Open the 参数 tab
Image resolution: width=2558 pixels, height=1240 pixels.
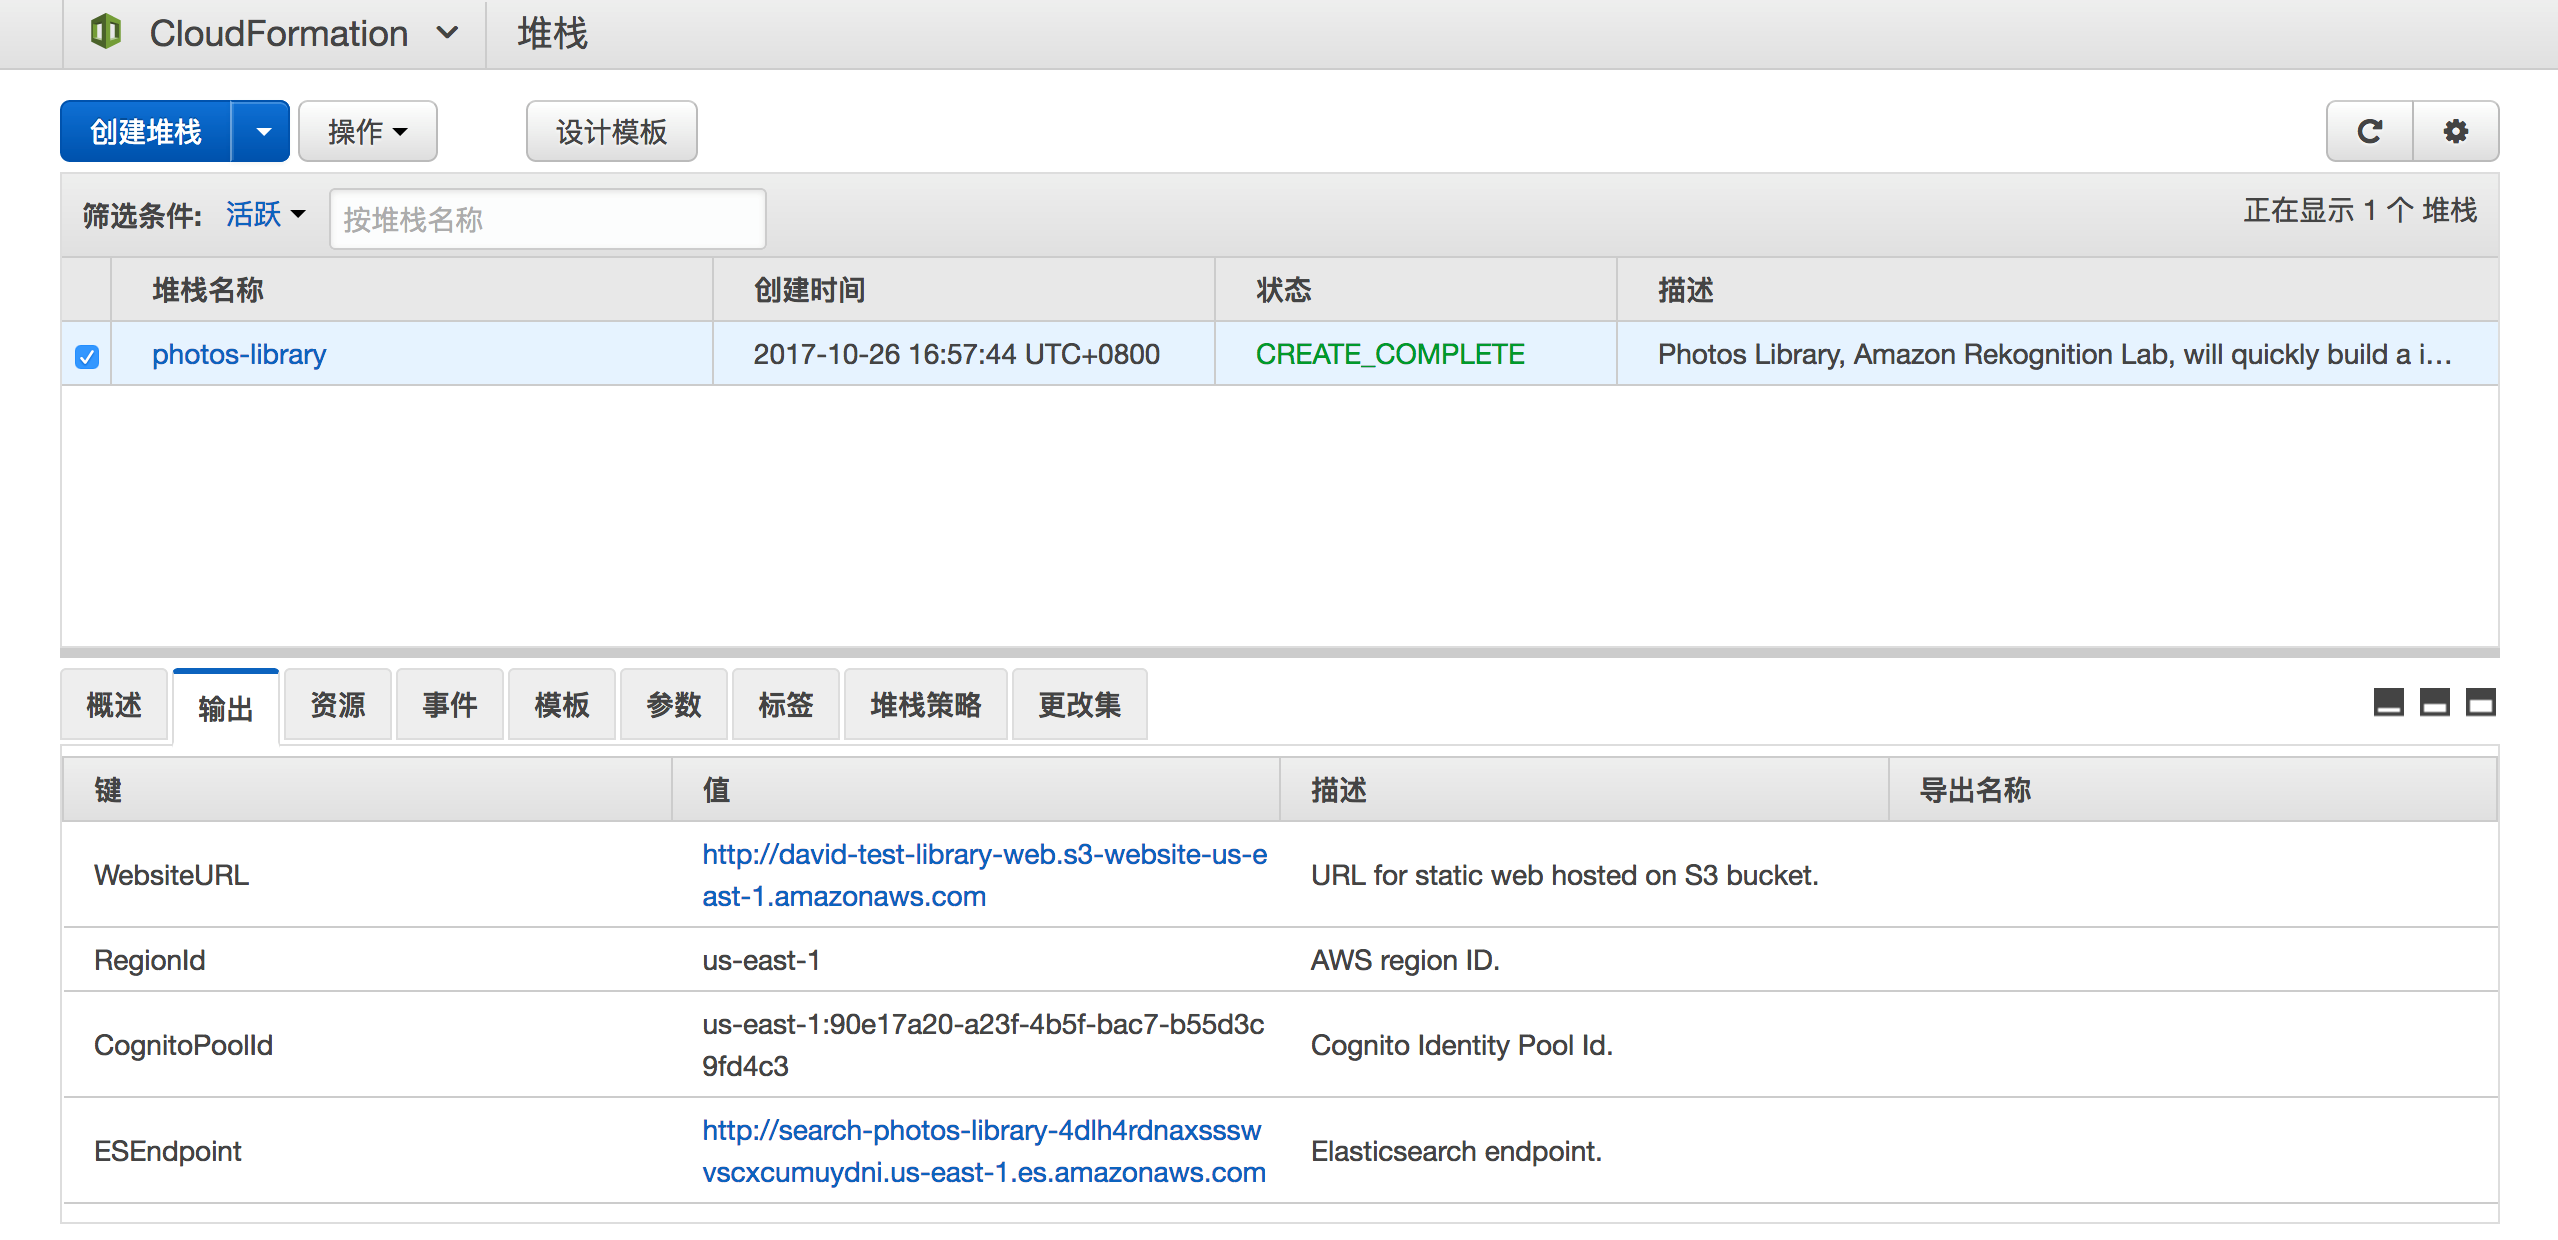tap(673, 705)
